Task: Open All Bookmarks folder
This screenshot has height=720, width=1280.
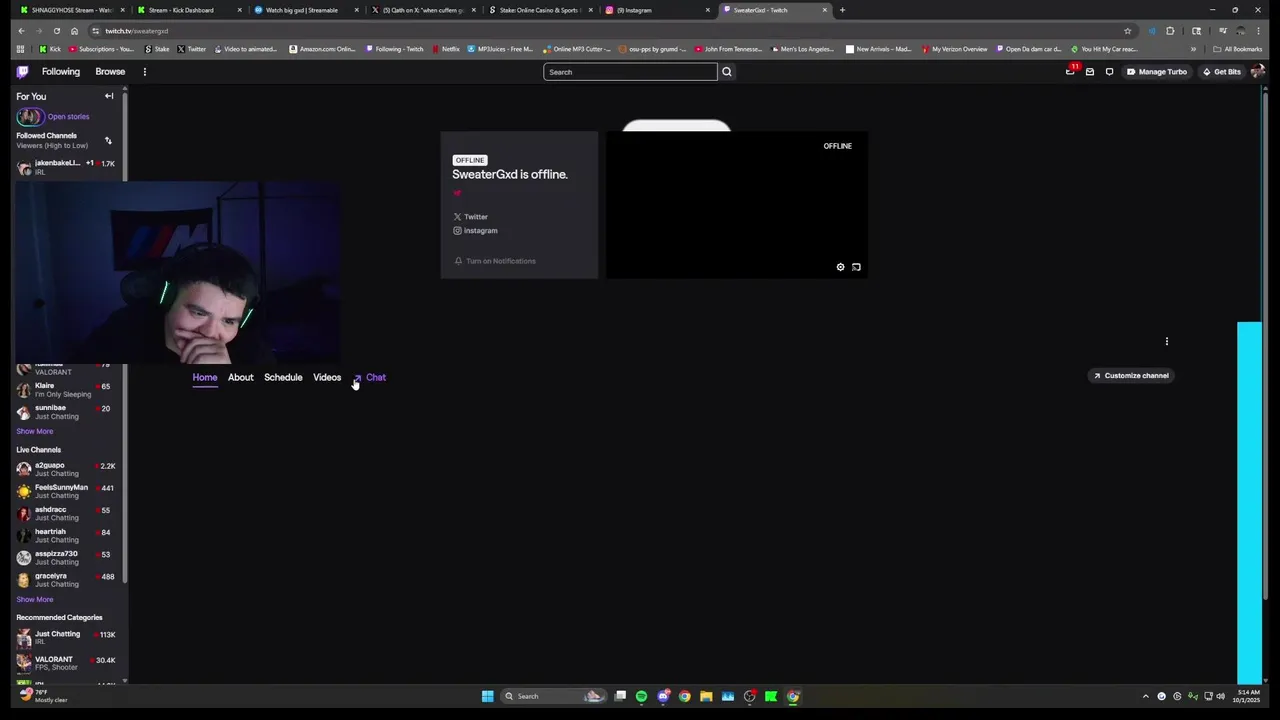Action: 1238,49
